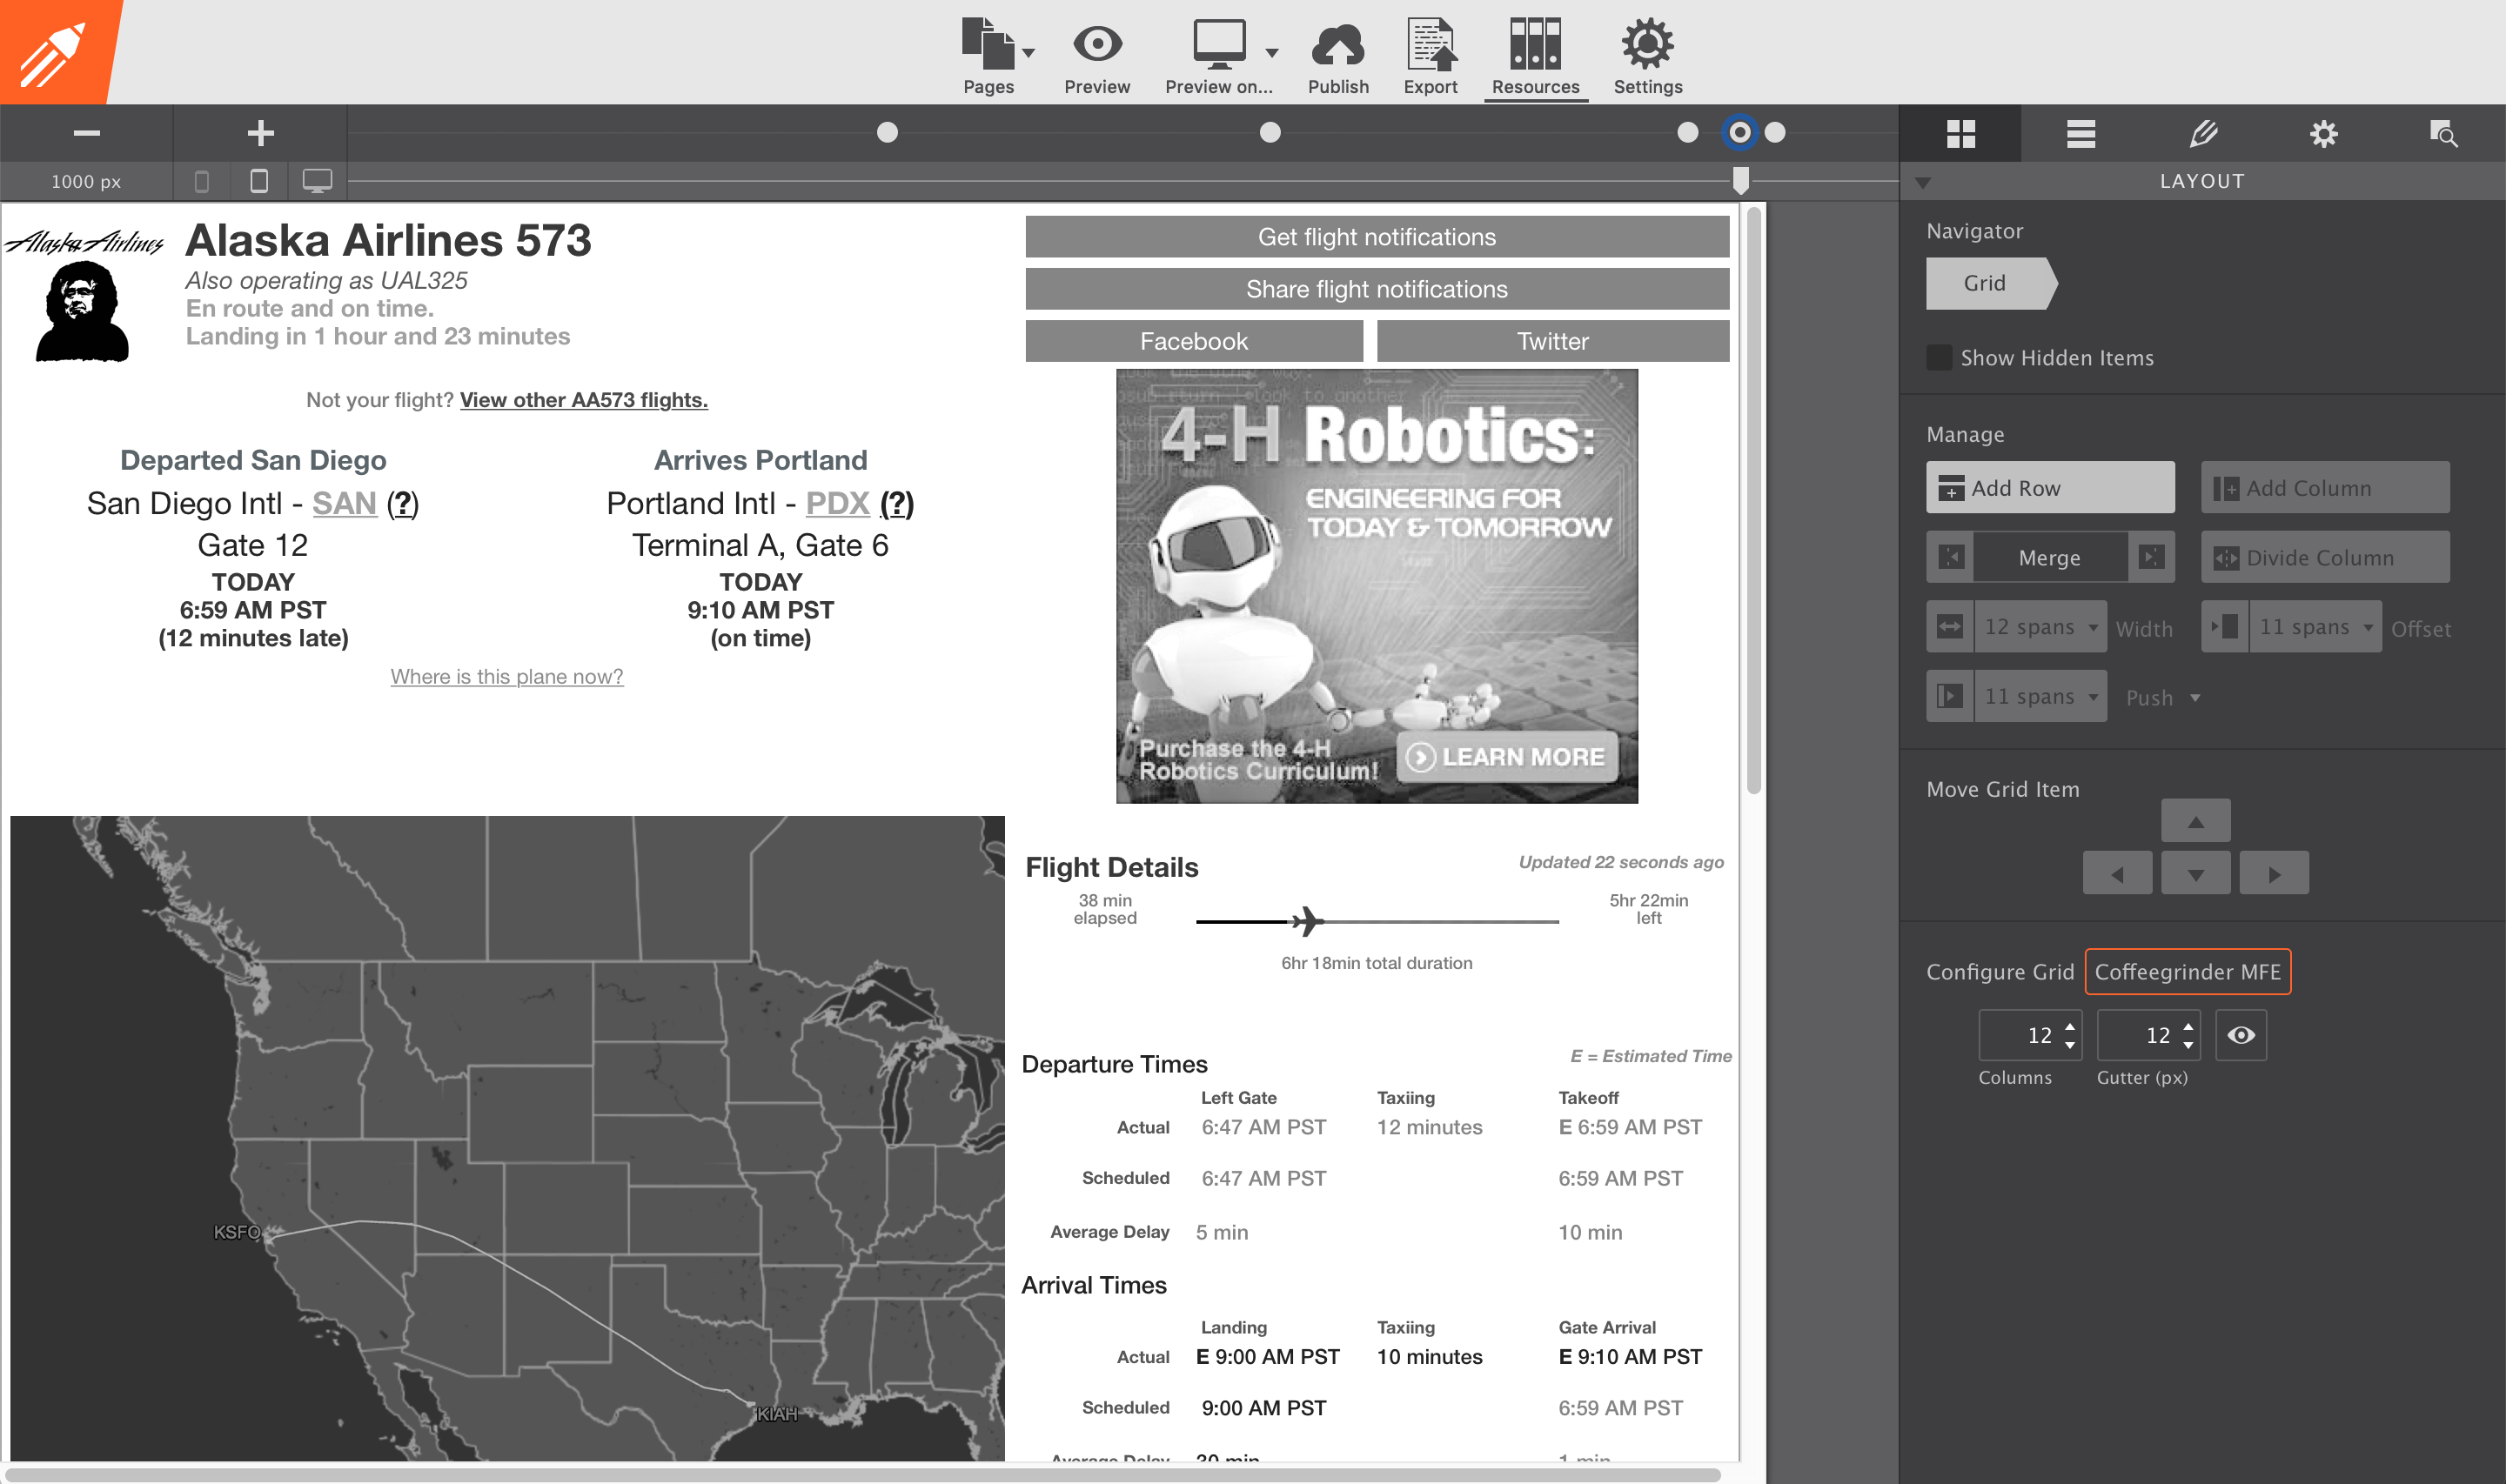Click the page width slider handle
This screenshot has height=1484, width=2506.
pyautogui.click(x=1740, y=180)
